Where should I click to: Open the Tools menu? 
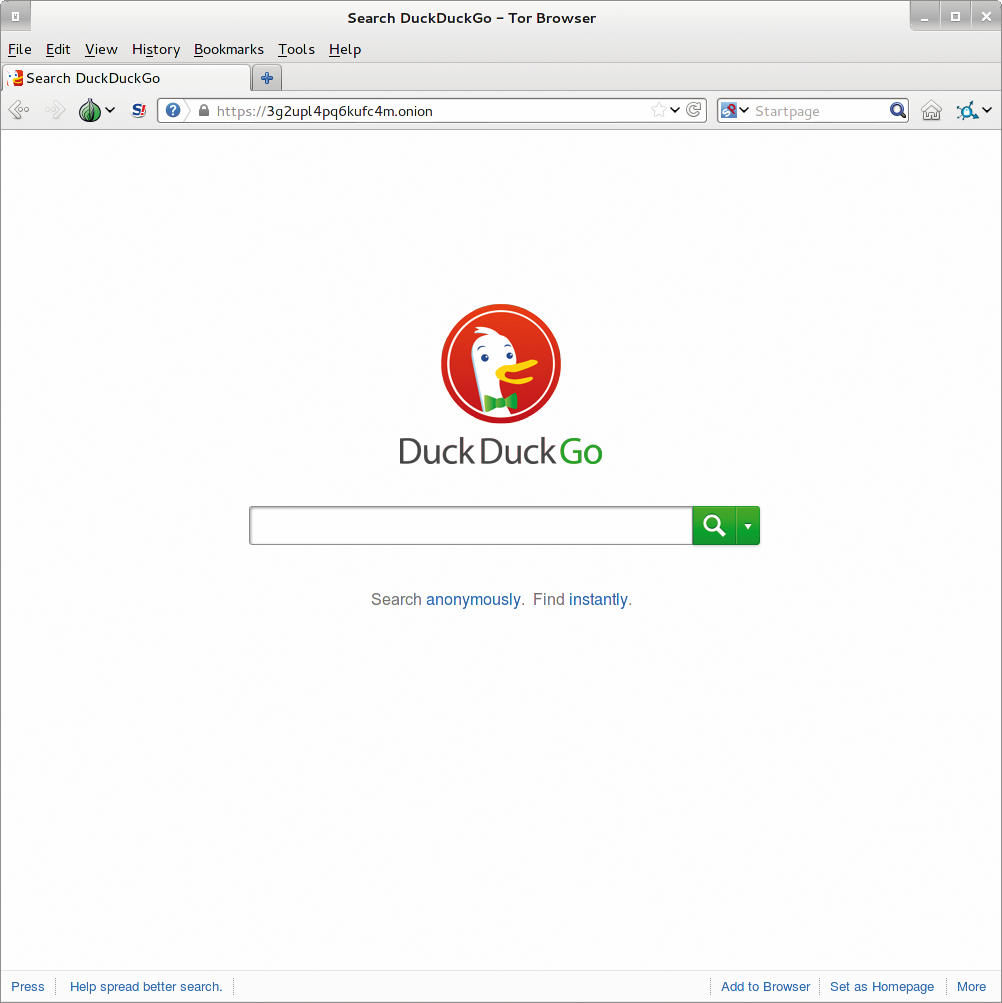click(296, 49)
